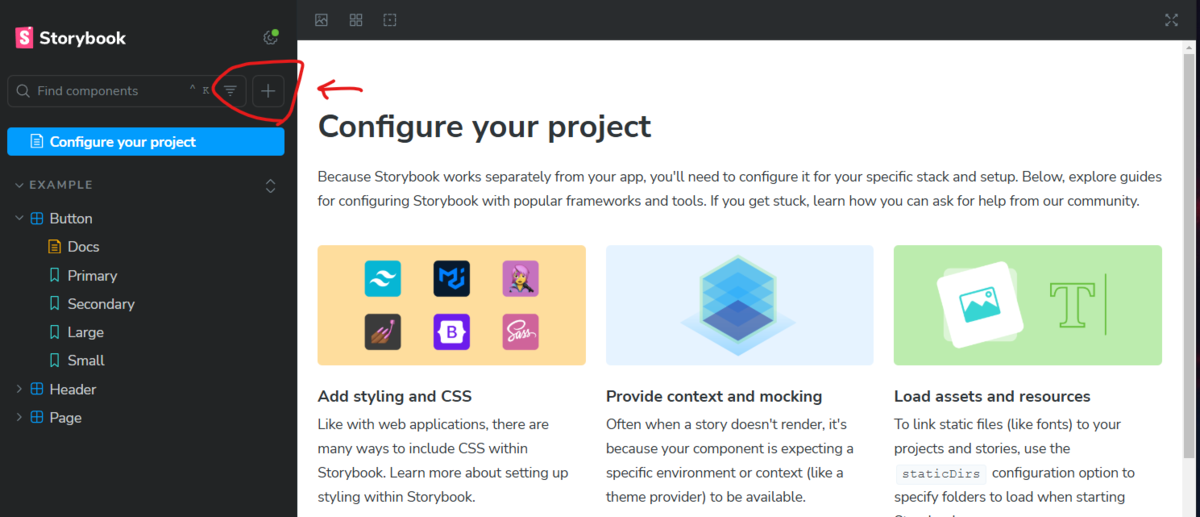Click the Button component label
This screenshot has width=1200, height=517.
71,218
